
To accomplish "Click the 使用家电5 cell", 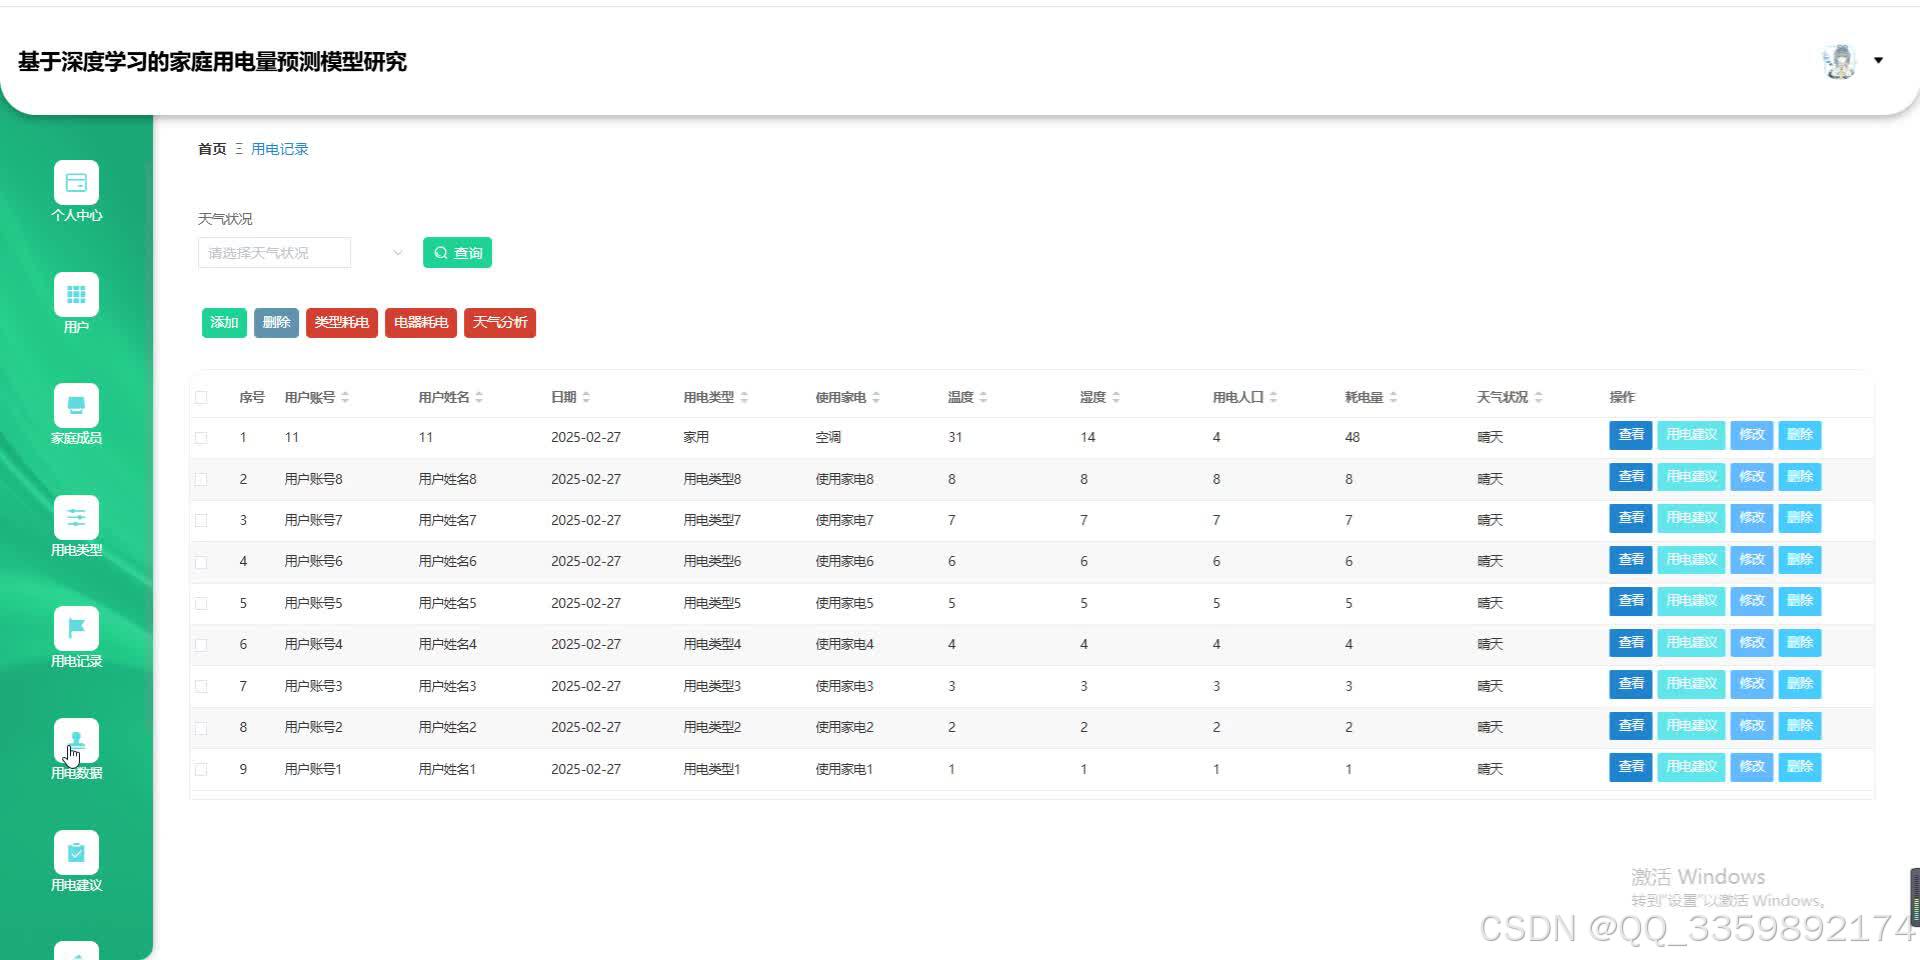I will coord(844,603).
